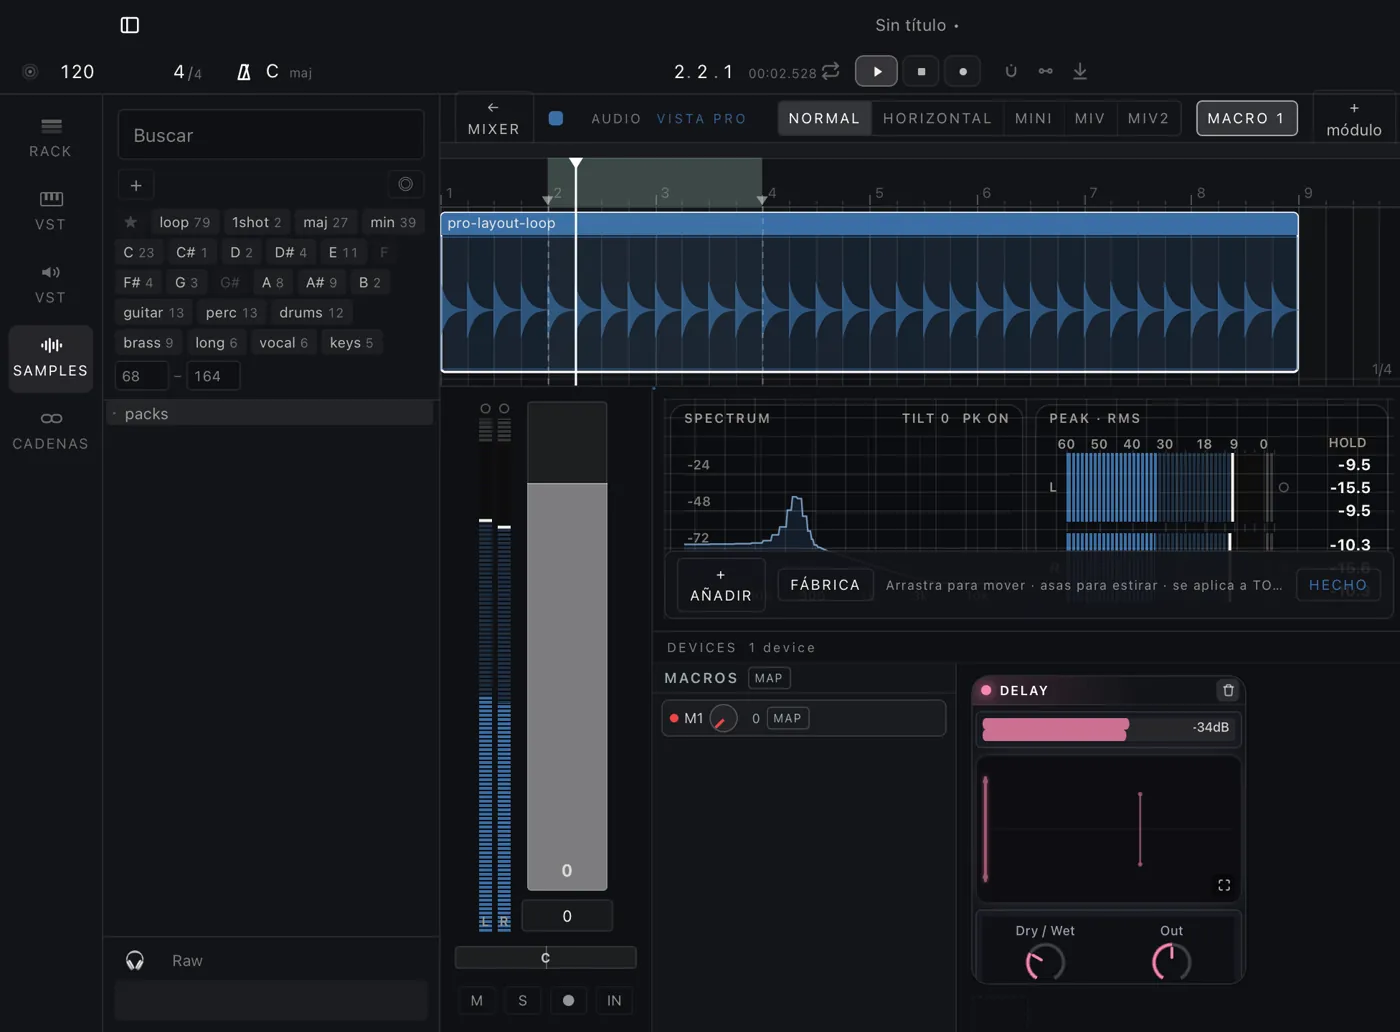Click the record dot beside M1 macro

pos(674,718)
